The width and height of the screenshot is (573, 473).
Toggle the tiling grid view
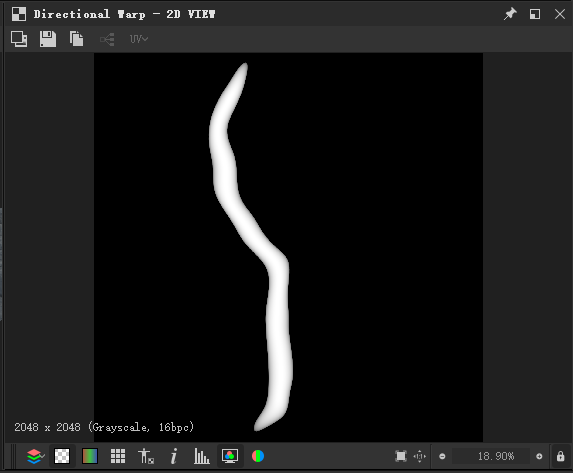coord(118,456)
